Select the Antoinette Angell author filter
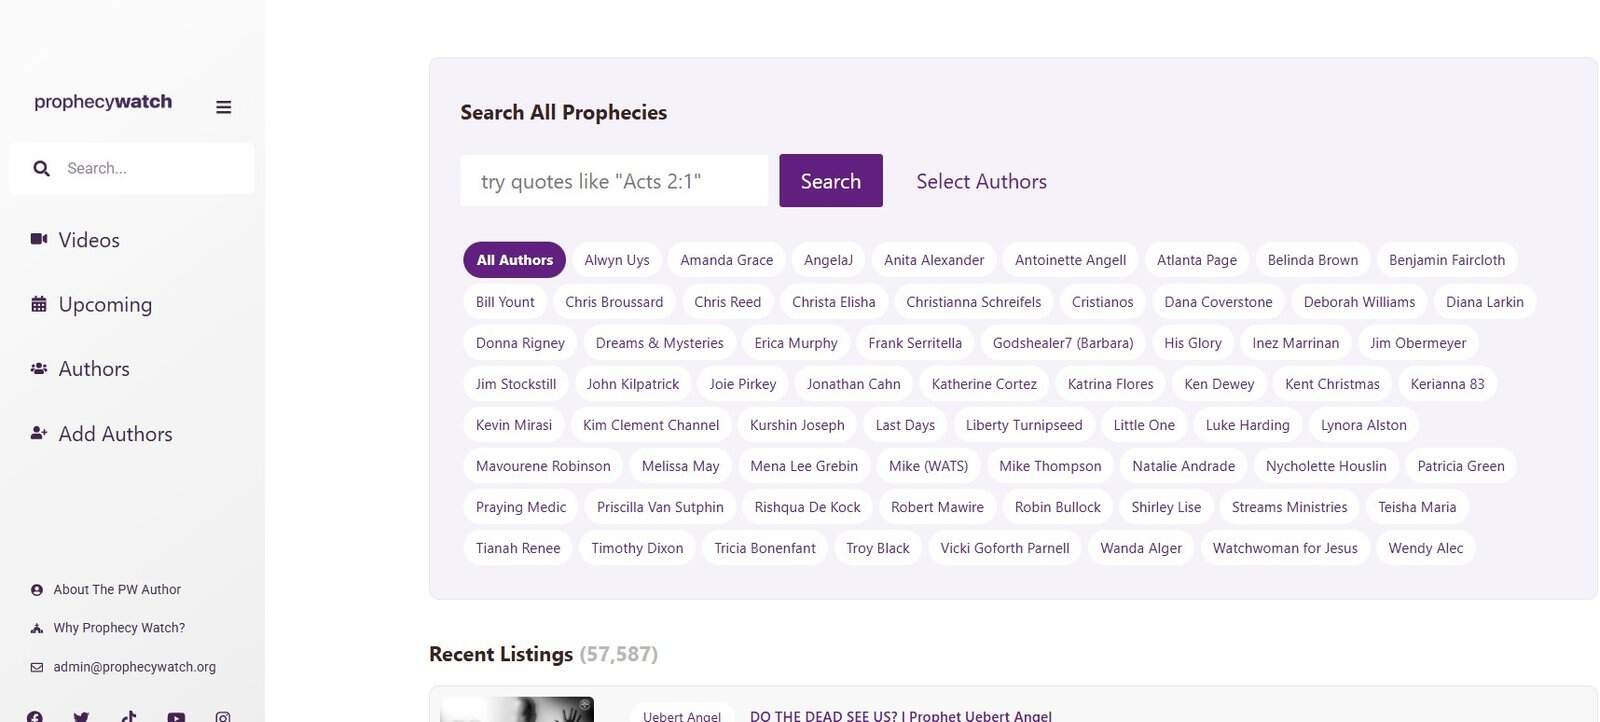The height and width of the screenshot is (722, 1600). pos(1070,260)
